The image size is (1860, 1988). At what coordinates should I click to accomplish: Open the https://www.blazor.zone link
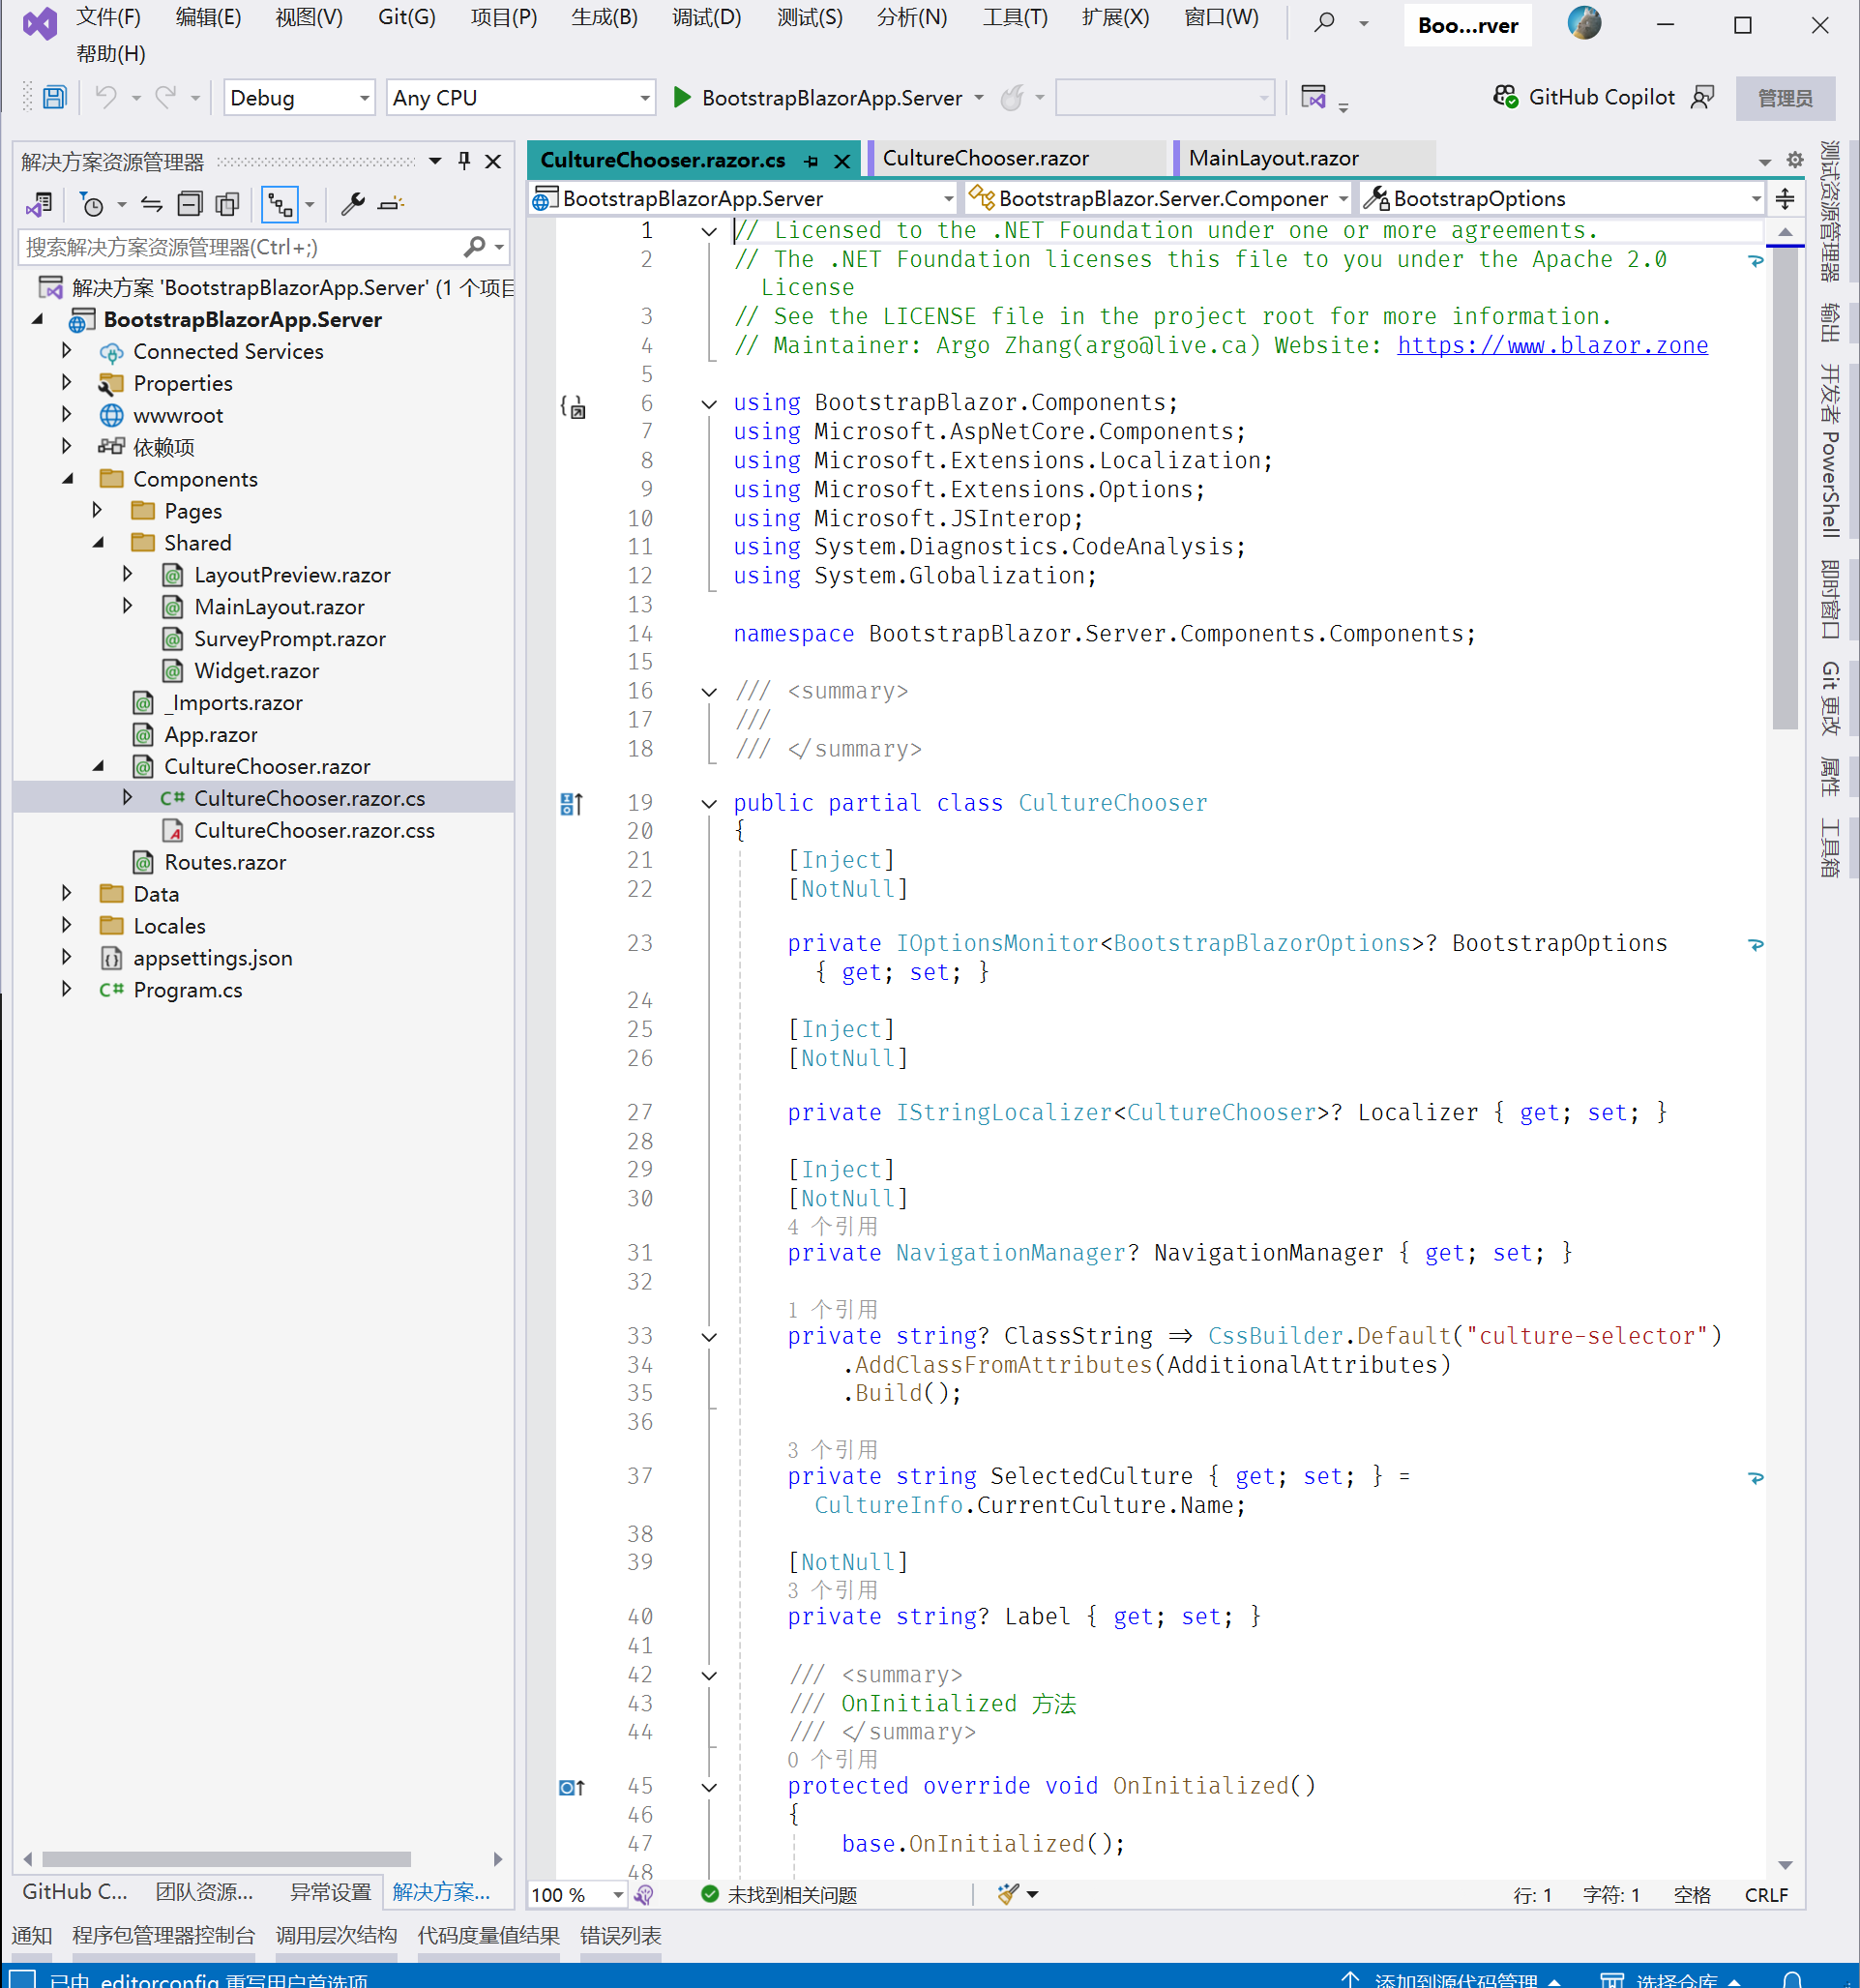point(1552,346)
